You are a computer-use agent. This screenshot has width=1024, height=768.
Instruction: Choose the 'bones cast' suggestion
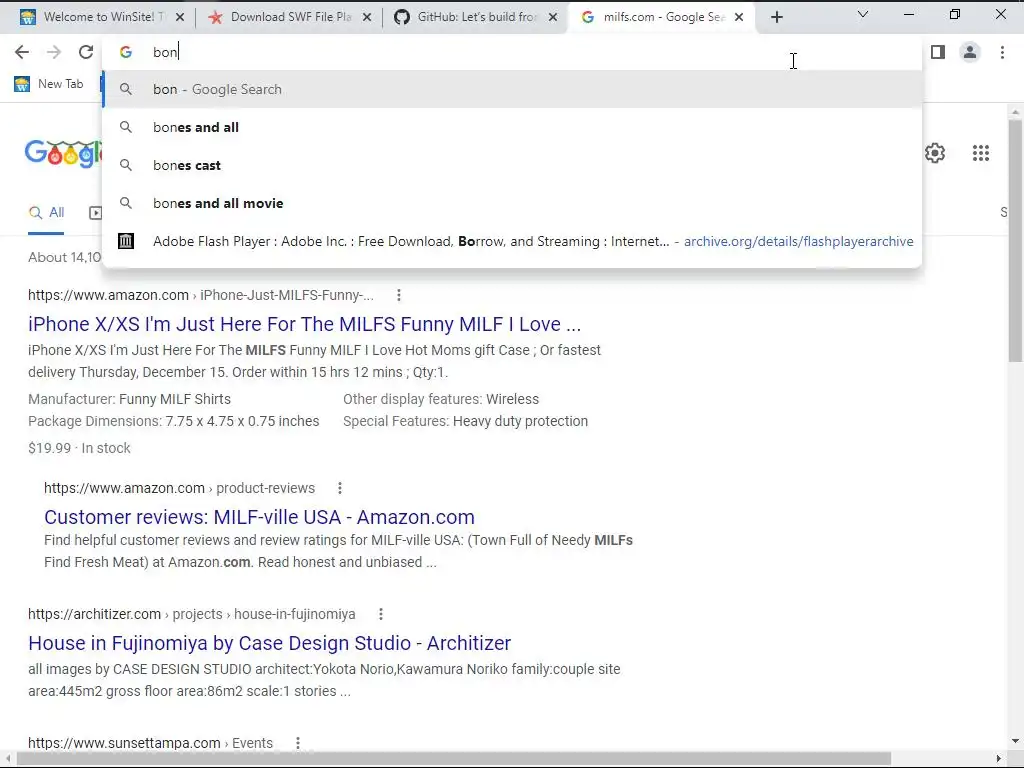pyautogui.click(x=513, y=165)
